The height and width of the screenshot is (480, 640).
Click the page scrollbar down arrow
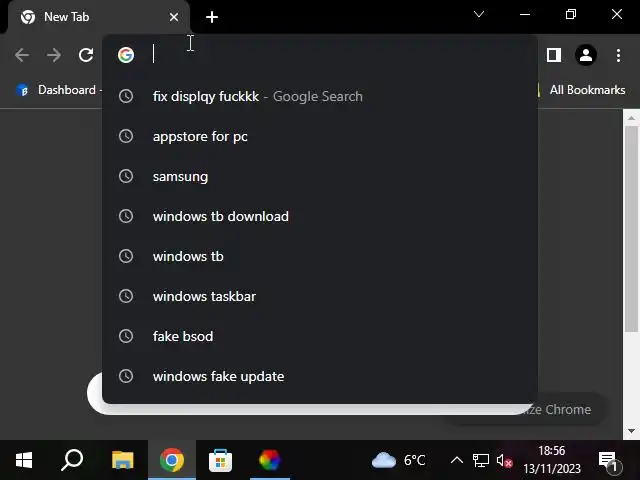(631, 431)
